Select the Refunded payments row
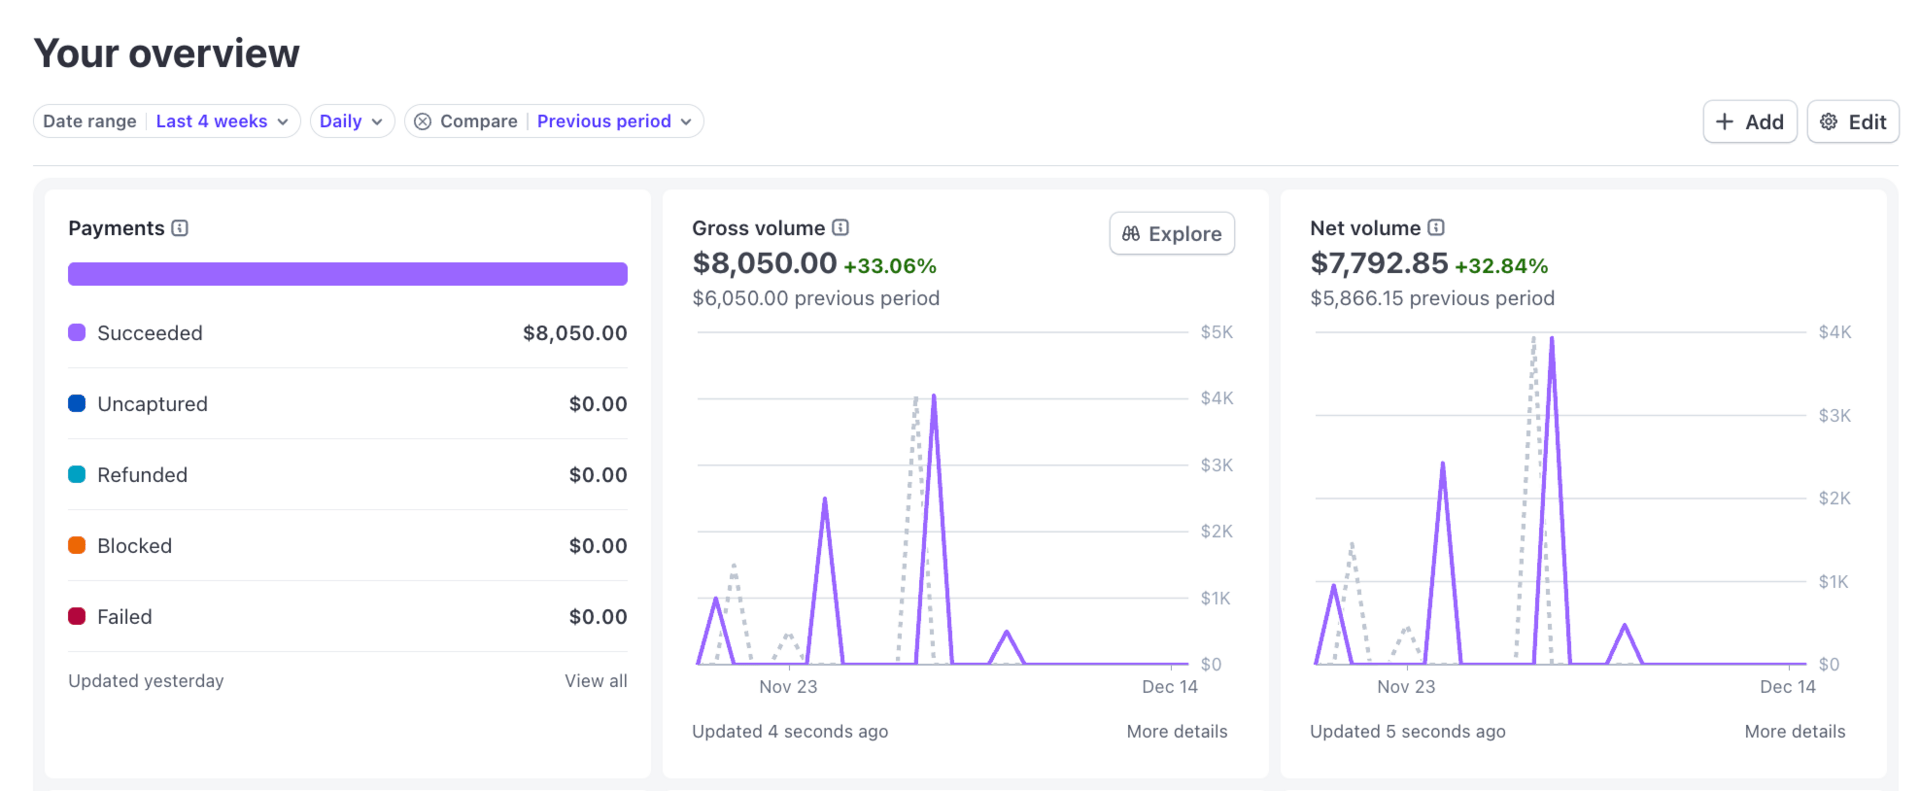Screen dimensions: 1920x791 tap(347, 475)
